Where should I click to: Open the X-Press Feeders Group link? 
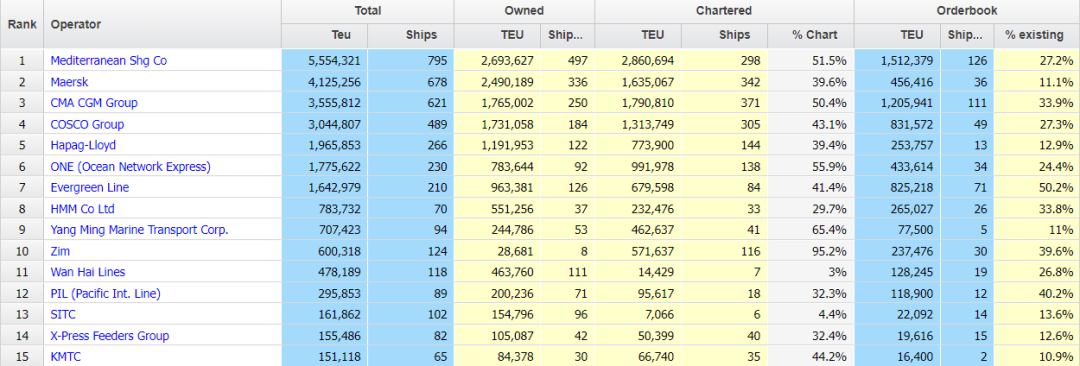110,336
